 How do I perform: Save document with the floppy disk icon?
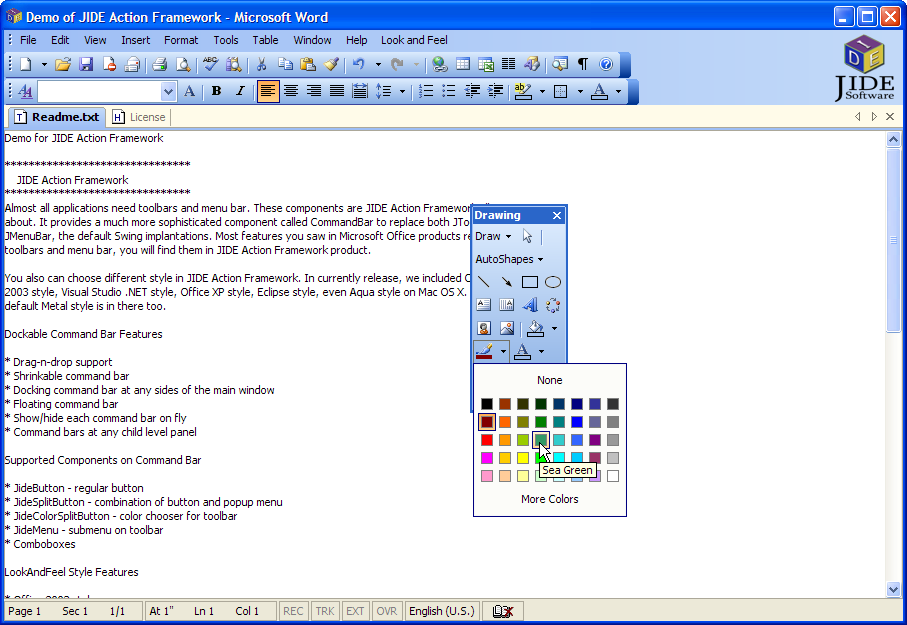(x=86, y=64)
